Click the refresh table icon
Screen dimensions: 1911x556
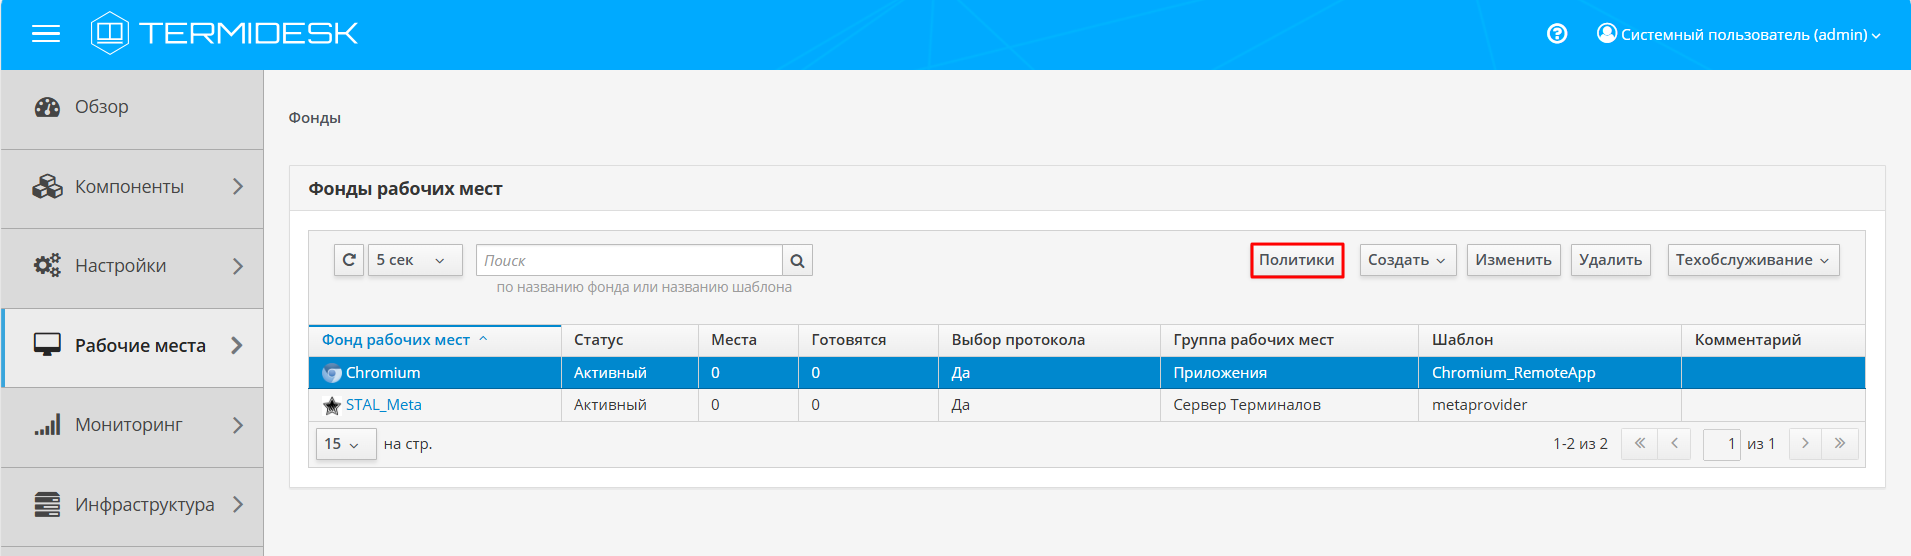point(349,260)
